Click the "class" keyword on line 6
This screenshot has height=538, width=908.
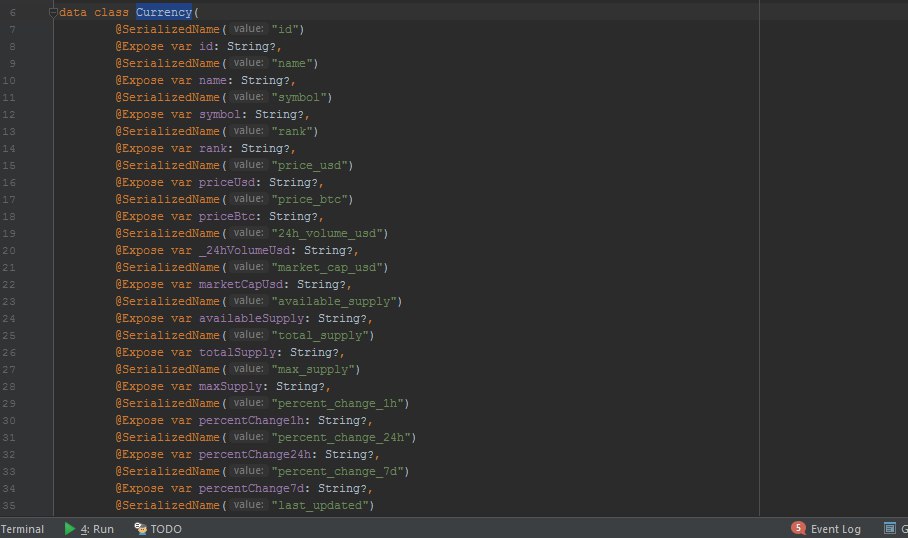pyautogui.click(x=111, y=12)
